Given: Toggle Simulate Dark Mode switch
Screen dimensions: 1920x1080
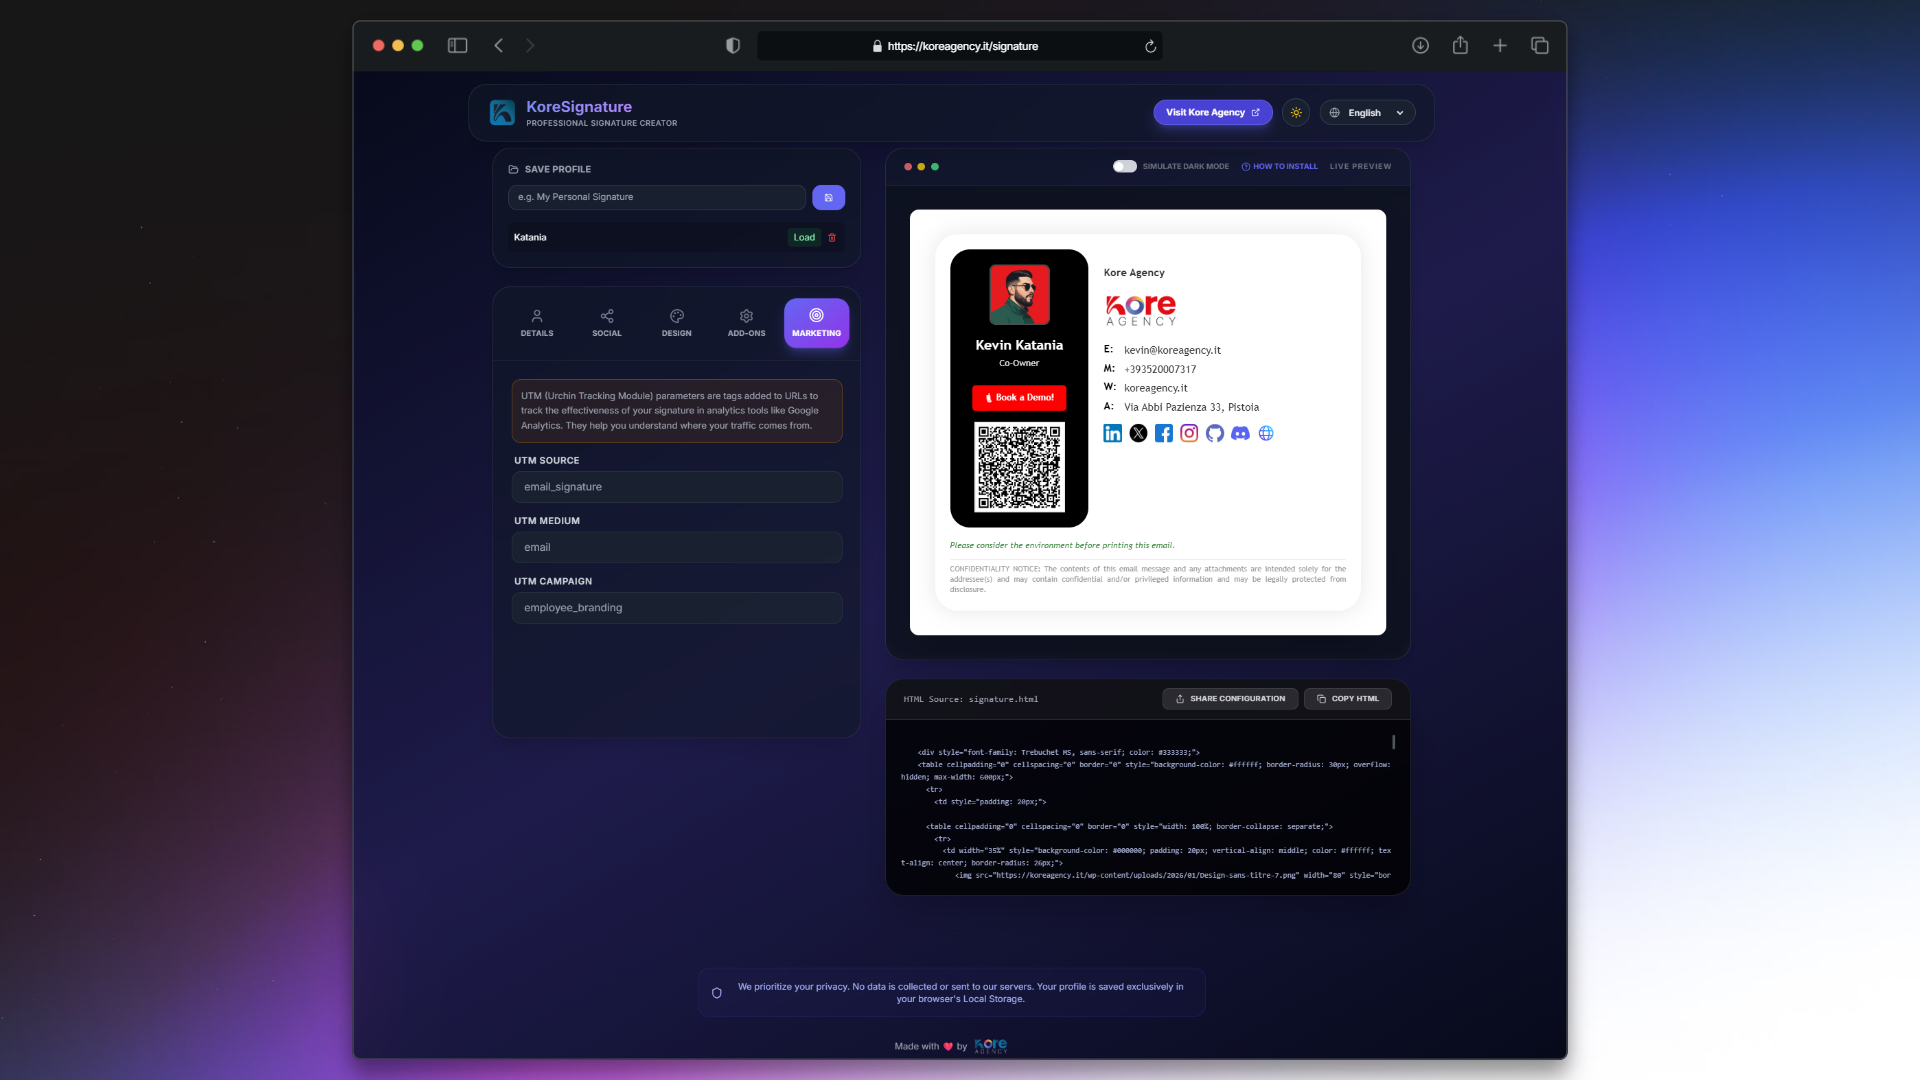Looking at the screenshot, I should pyautogui.click(x=1124, y=166).
